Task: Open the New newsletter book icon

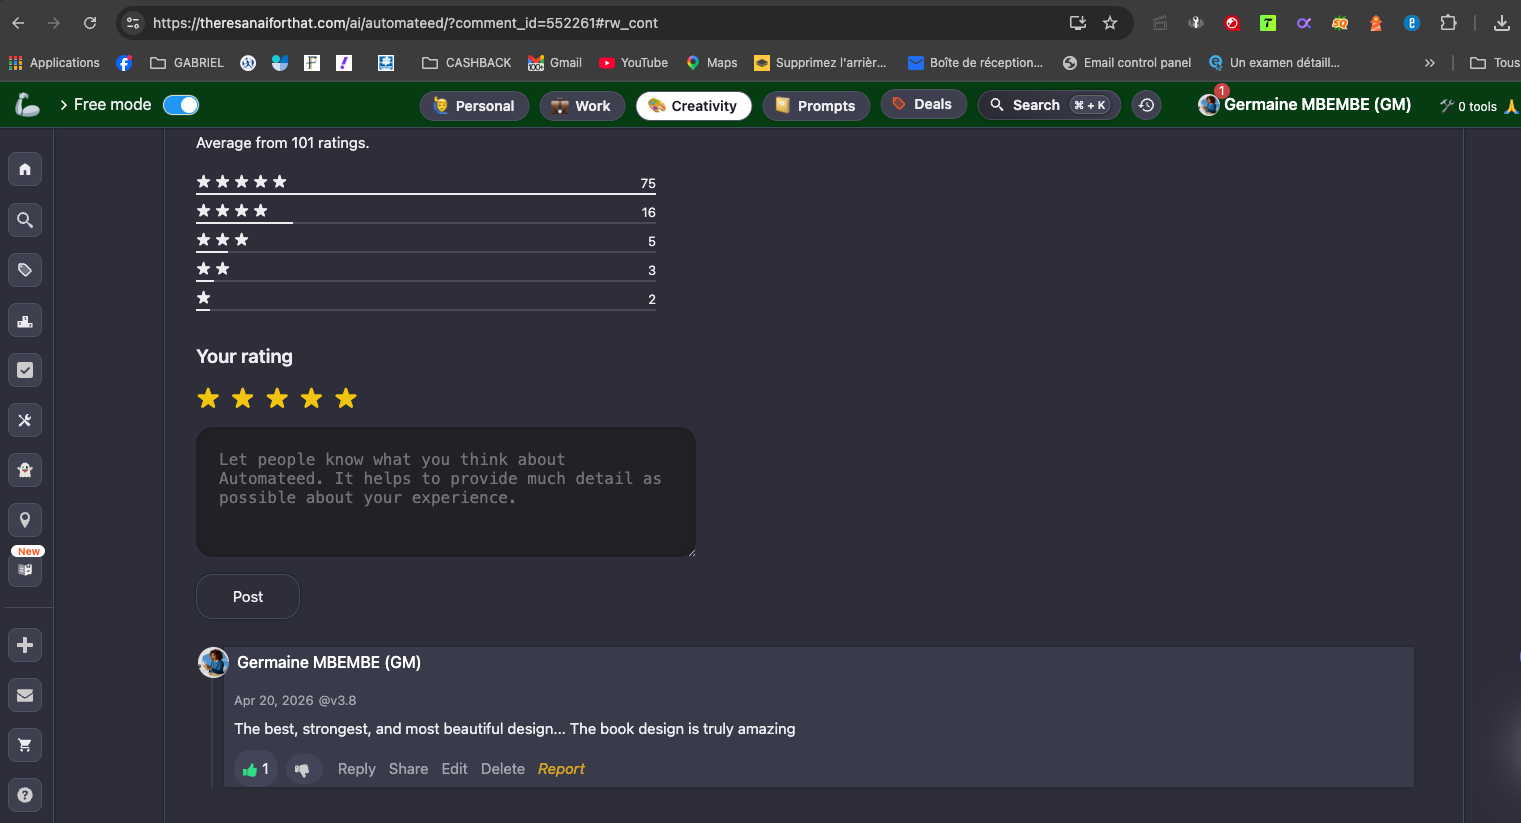Action: [25, 570]
